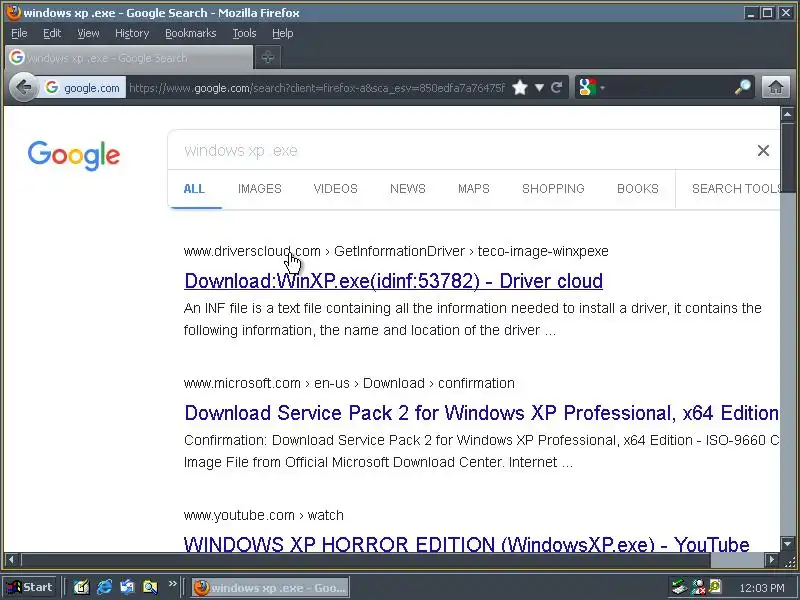Screen dimensions: 800x600
Task: Click the URL text in the address bar
Action: tap(317, 88)
